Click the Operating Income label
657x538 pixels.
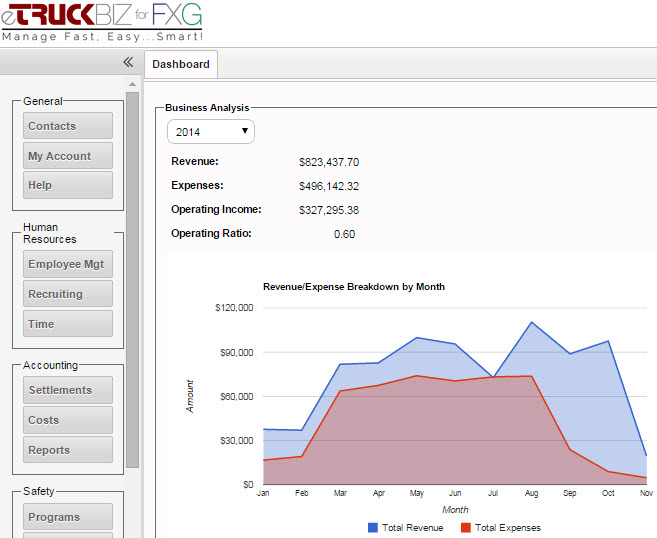[x=216, y=209]
